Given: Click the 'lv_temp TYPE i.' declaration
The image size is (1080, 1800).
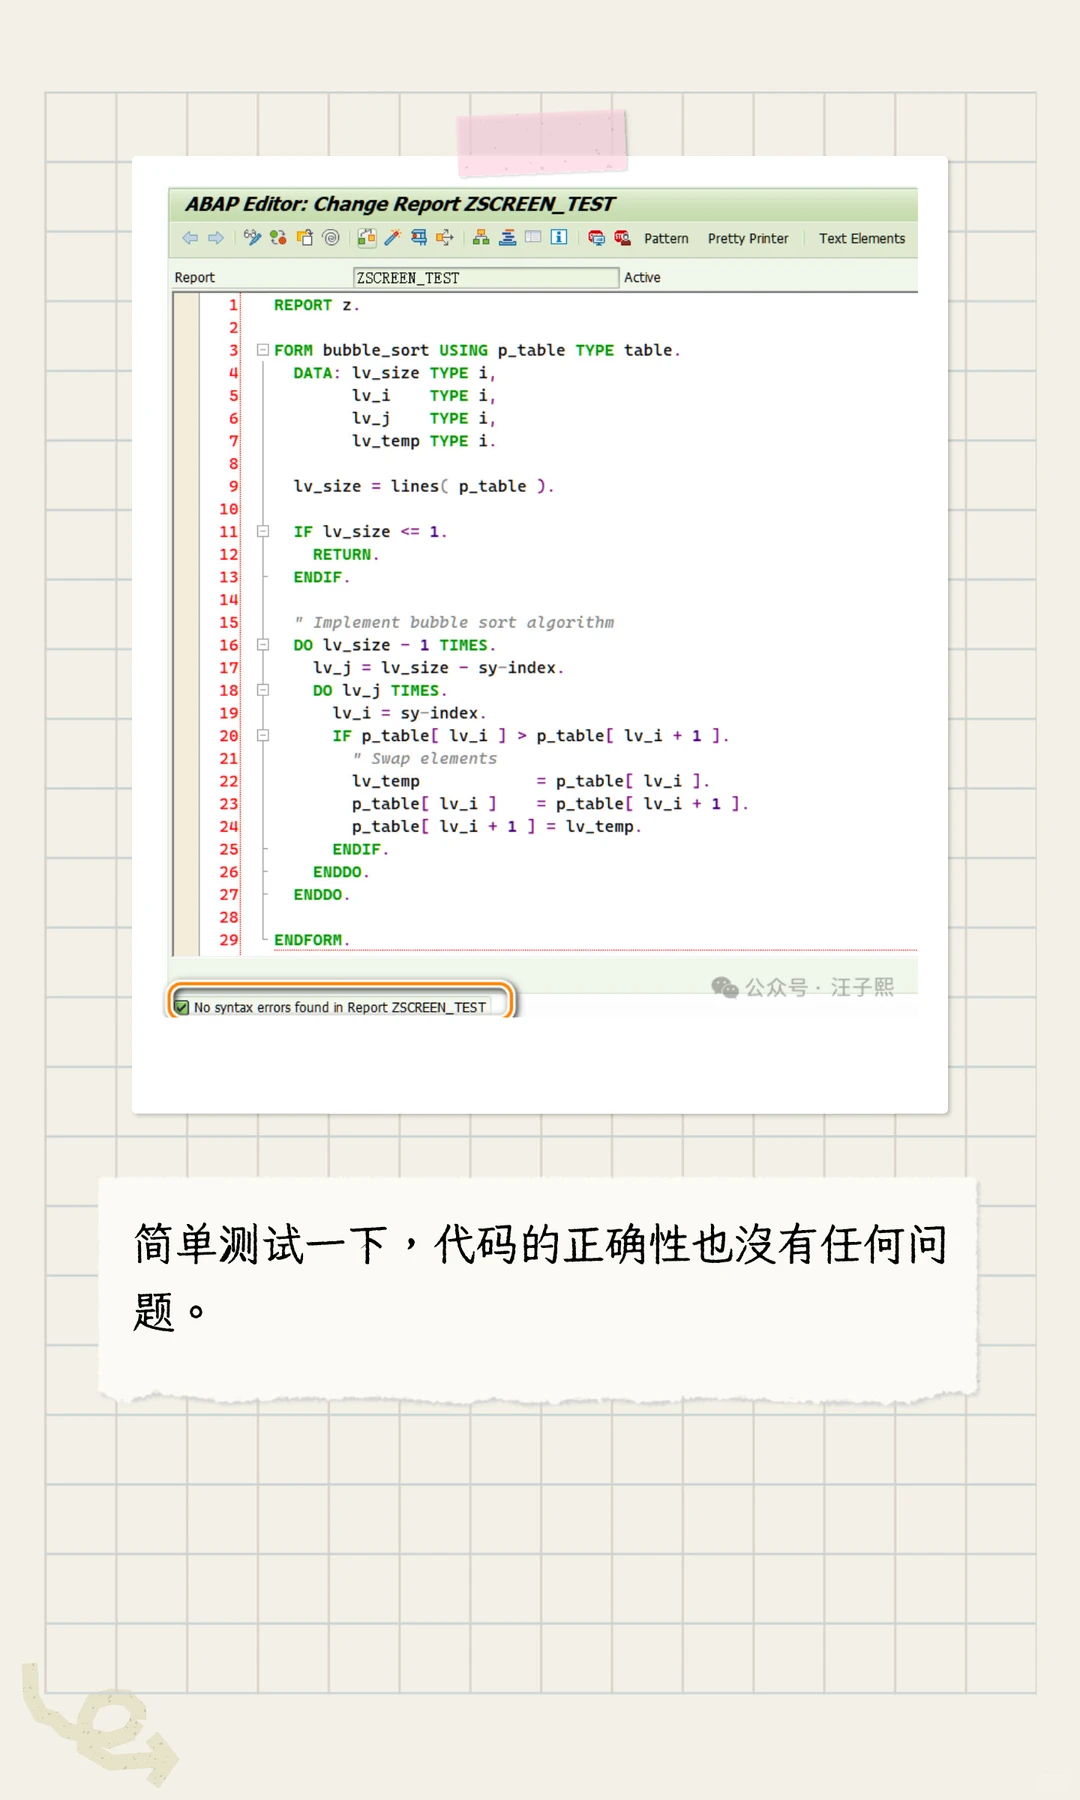Looking at the screenshot, I should [423, 441].
